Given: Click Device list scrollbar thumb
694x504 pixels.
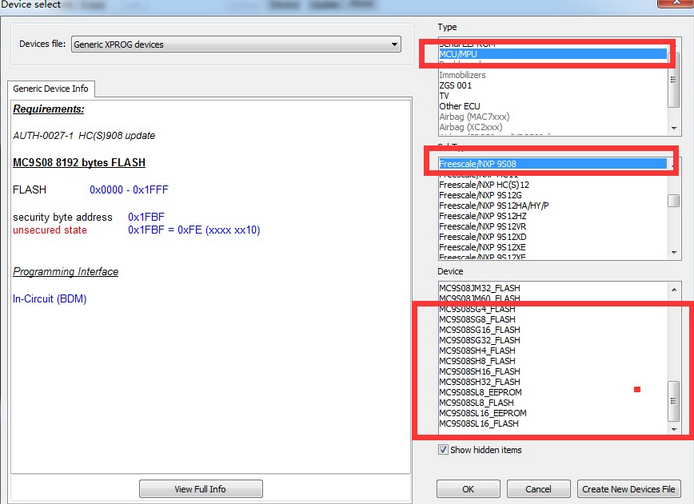Looking at the screenshot, I should coord(674,401).
